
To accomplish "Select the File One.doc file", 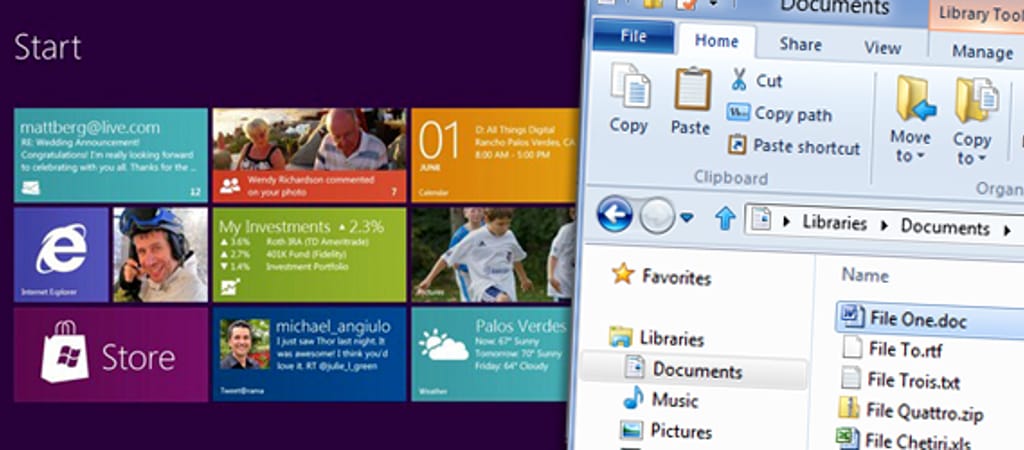I will (917, 318).
